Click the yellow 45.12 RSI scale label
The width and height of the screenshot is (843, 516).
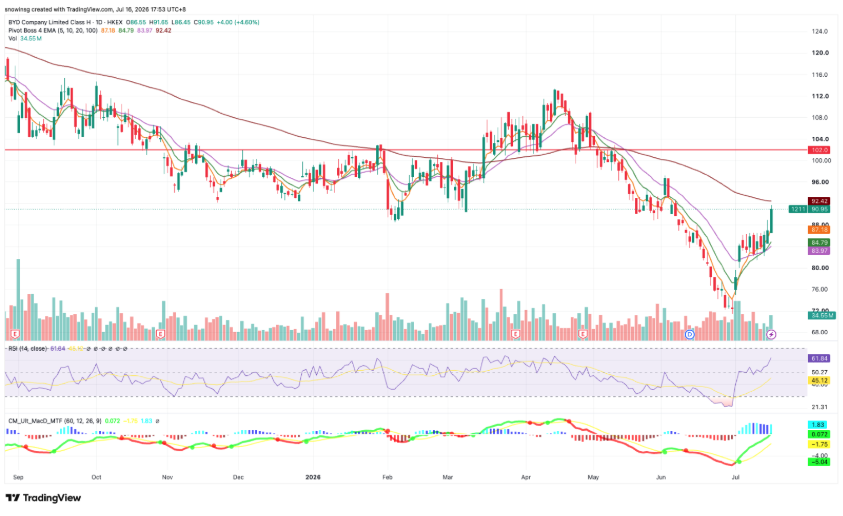tap(819, 380)
